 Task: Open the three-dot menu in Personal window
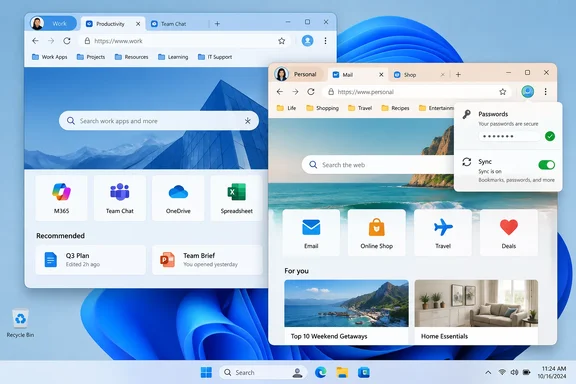[x=546, y=91]
